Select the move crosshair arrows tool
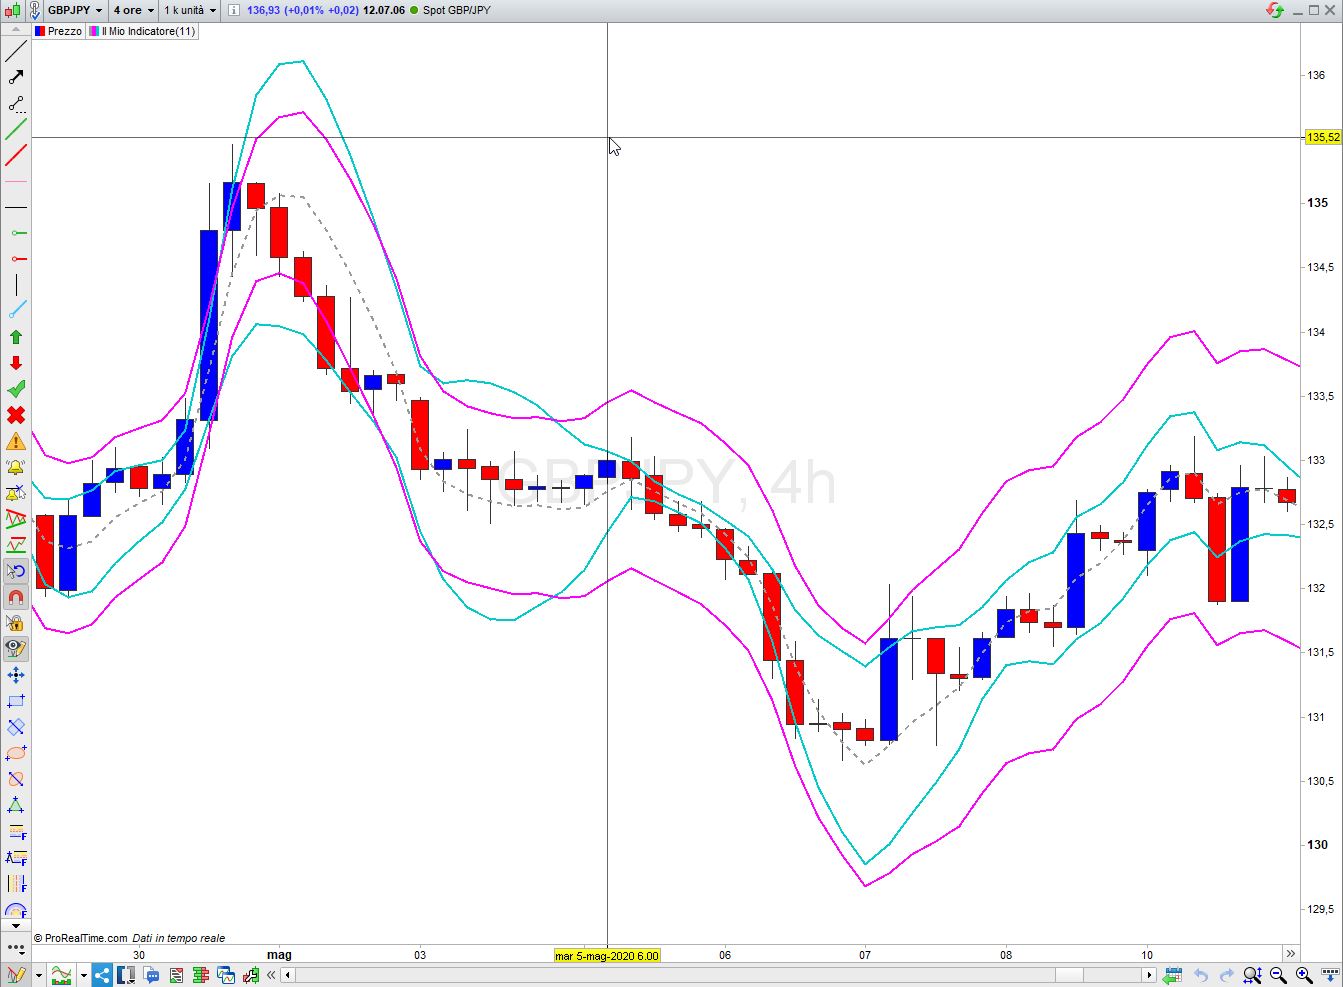 [16, 675]
